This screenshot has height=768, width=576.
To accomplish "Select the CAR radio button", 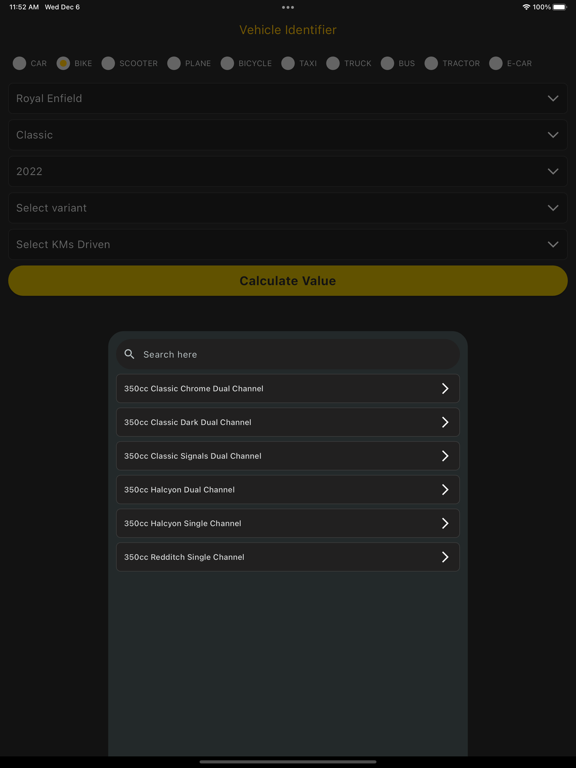I will tap(20, 63).
